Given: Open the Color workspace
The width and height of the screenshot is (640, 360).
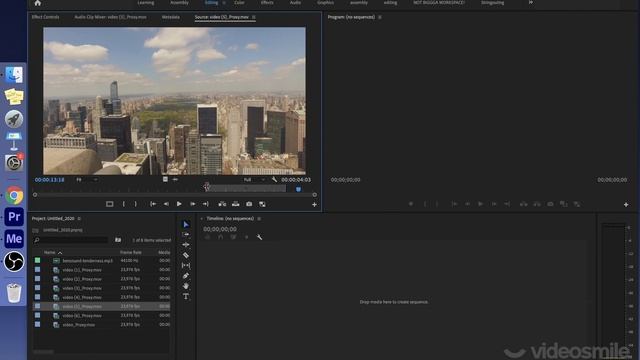Looking at the screenshot, I should (x=239, y=2).
